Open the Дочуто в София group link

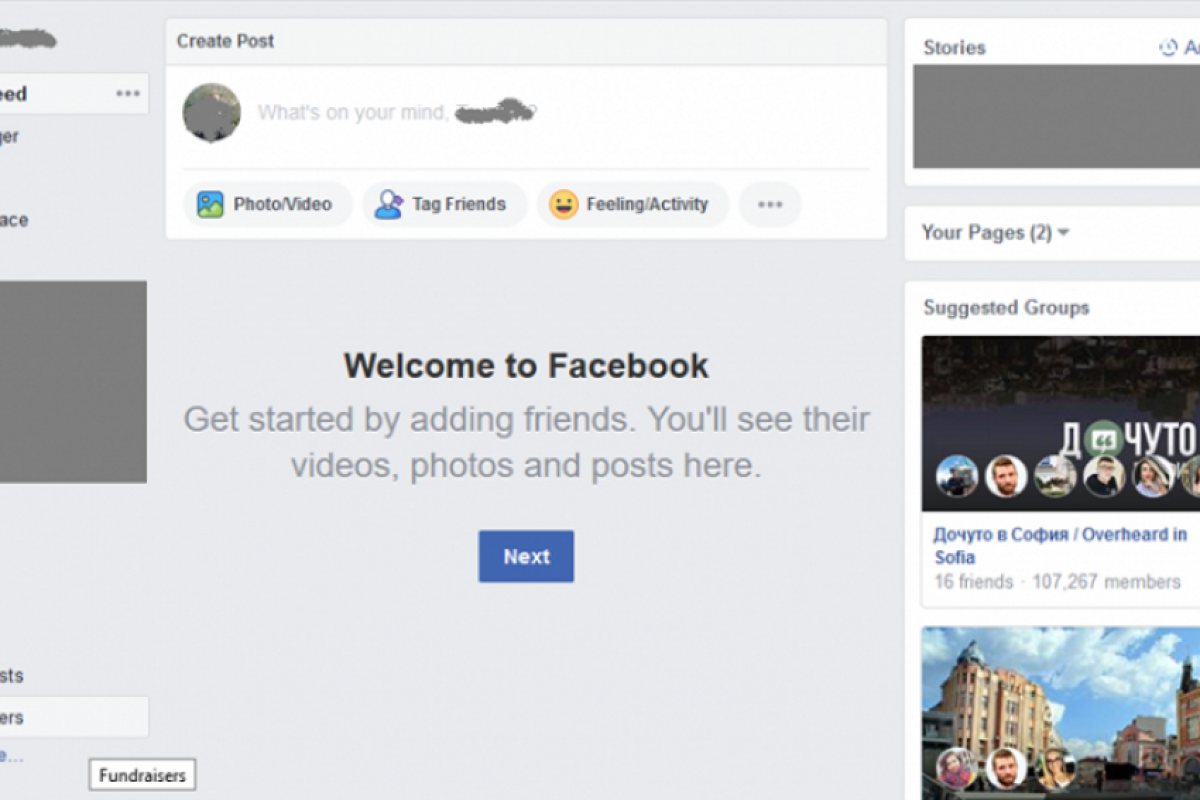click(1060, 546)
